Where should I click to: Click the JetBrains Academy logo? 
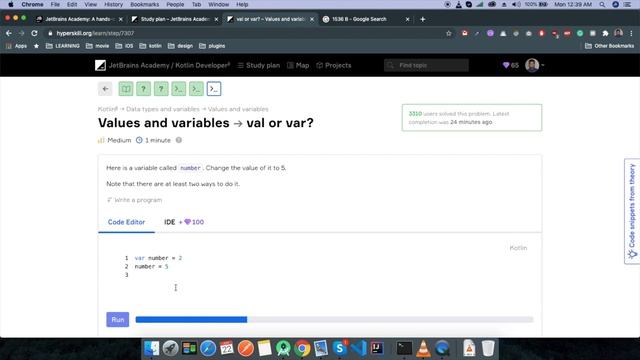[x=100, y=65]
